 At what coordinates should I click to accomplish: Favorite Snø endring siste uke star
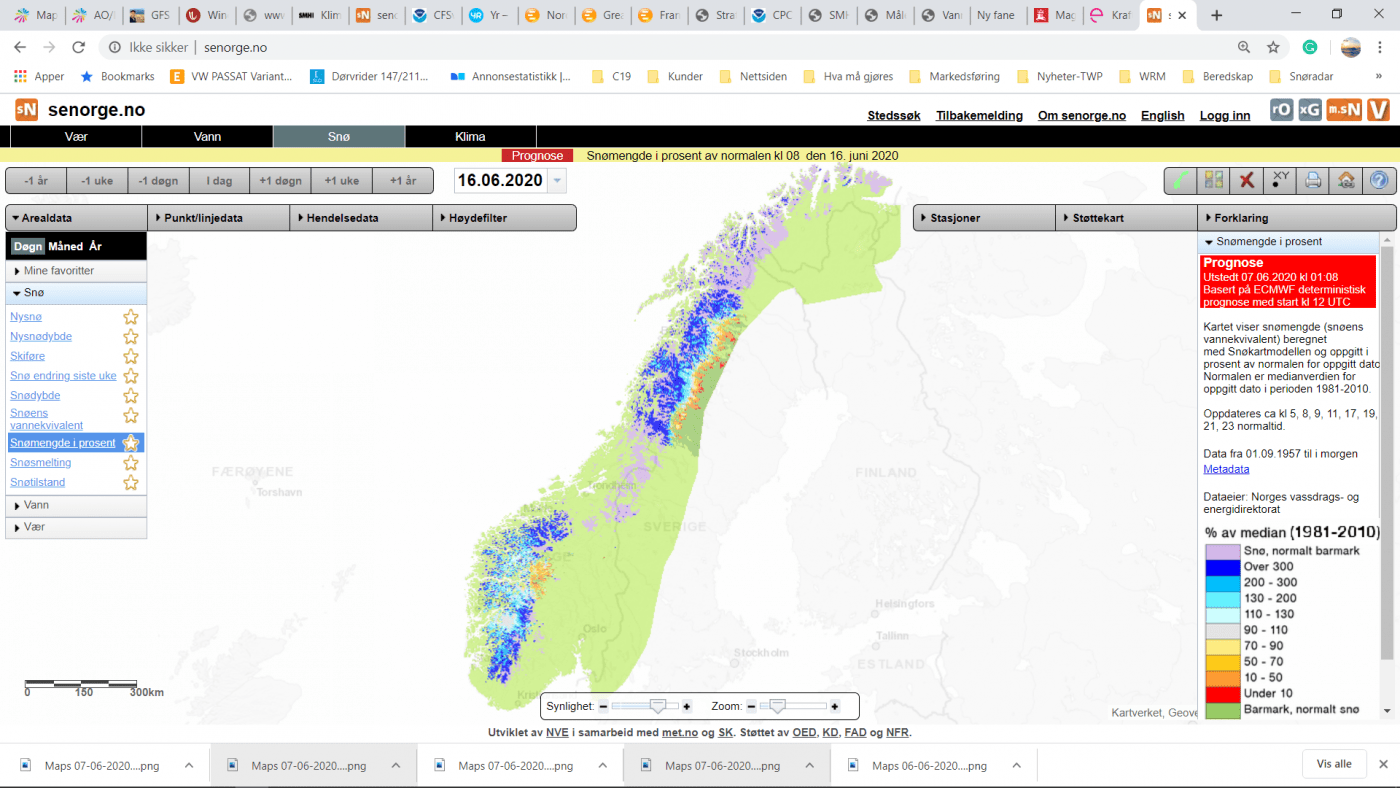[x=130, y=376]
